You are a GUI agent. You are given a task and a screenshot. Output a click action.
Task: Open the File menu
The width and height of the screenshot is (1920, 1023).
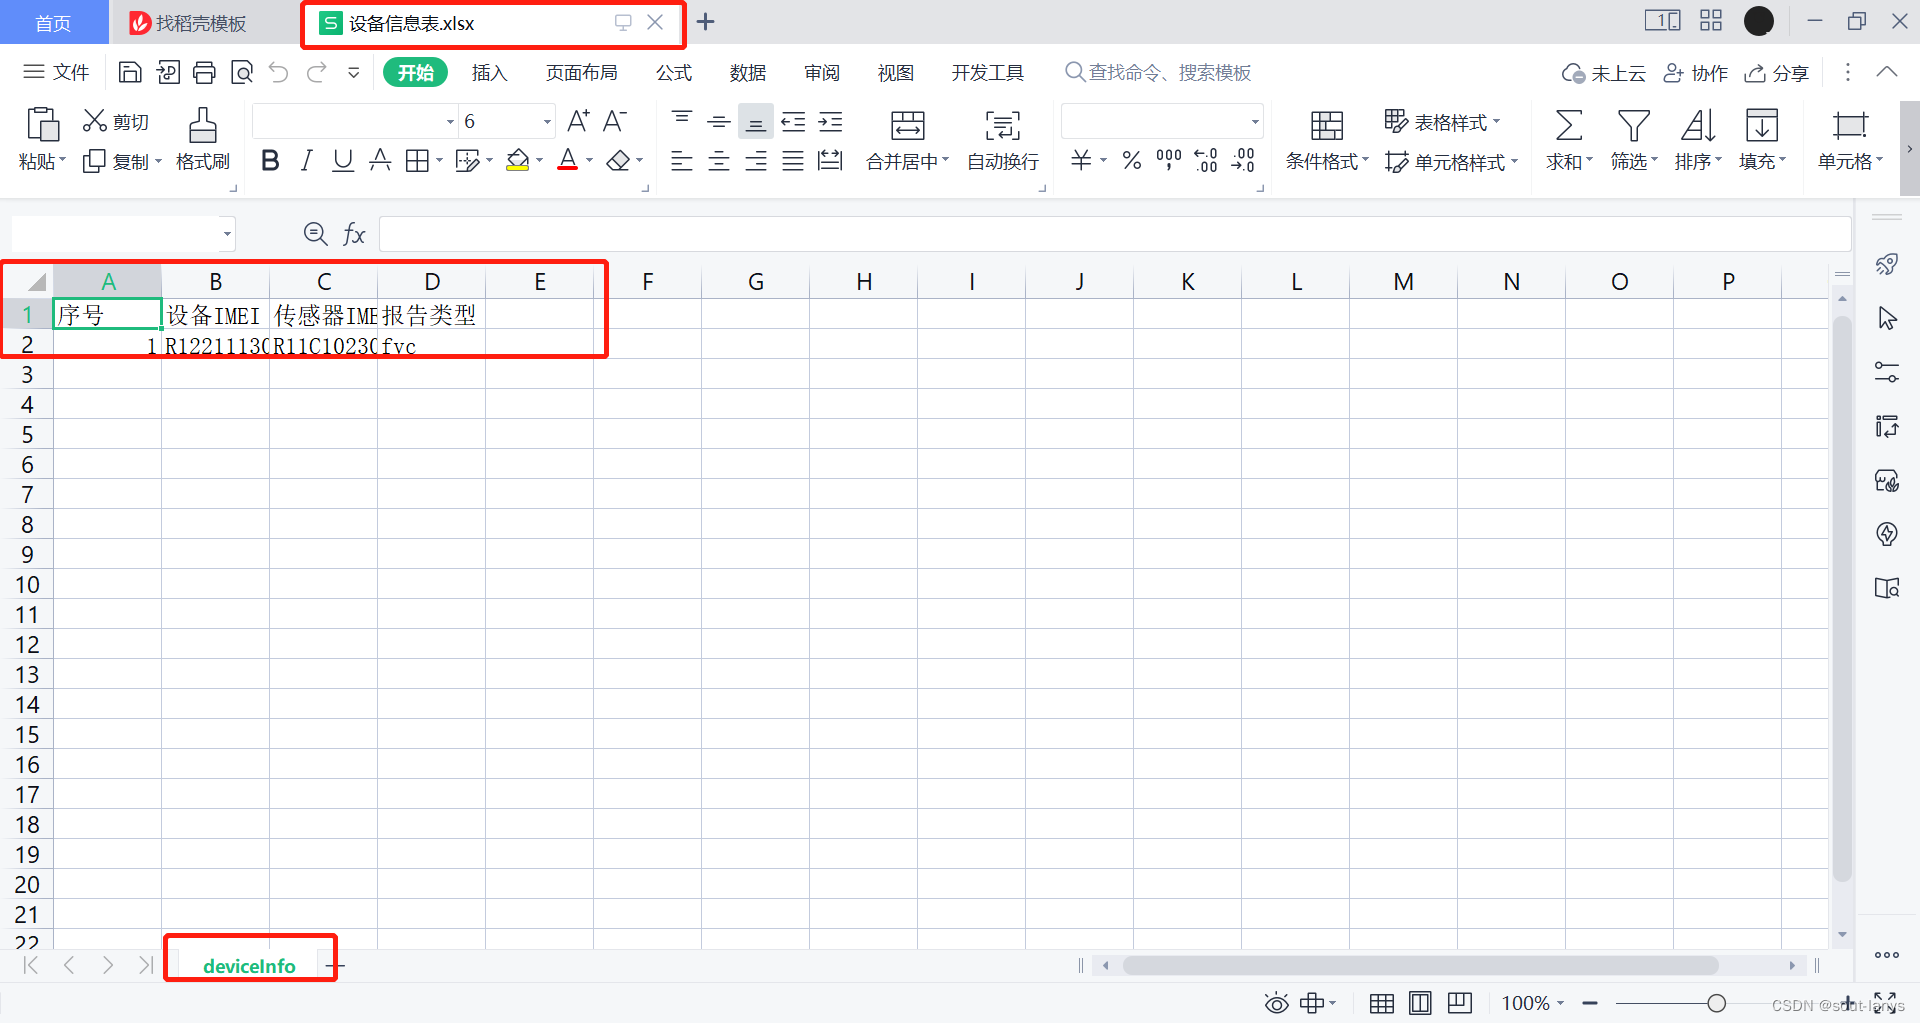(x=57, y=72)
